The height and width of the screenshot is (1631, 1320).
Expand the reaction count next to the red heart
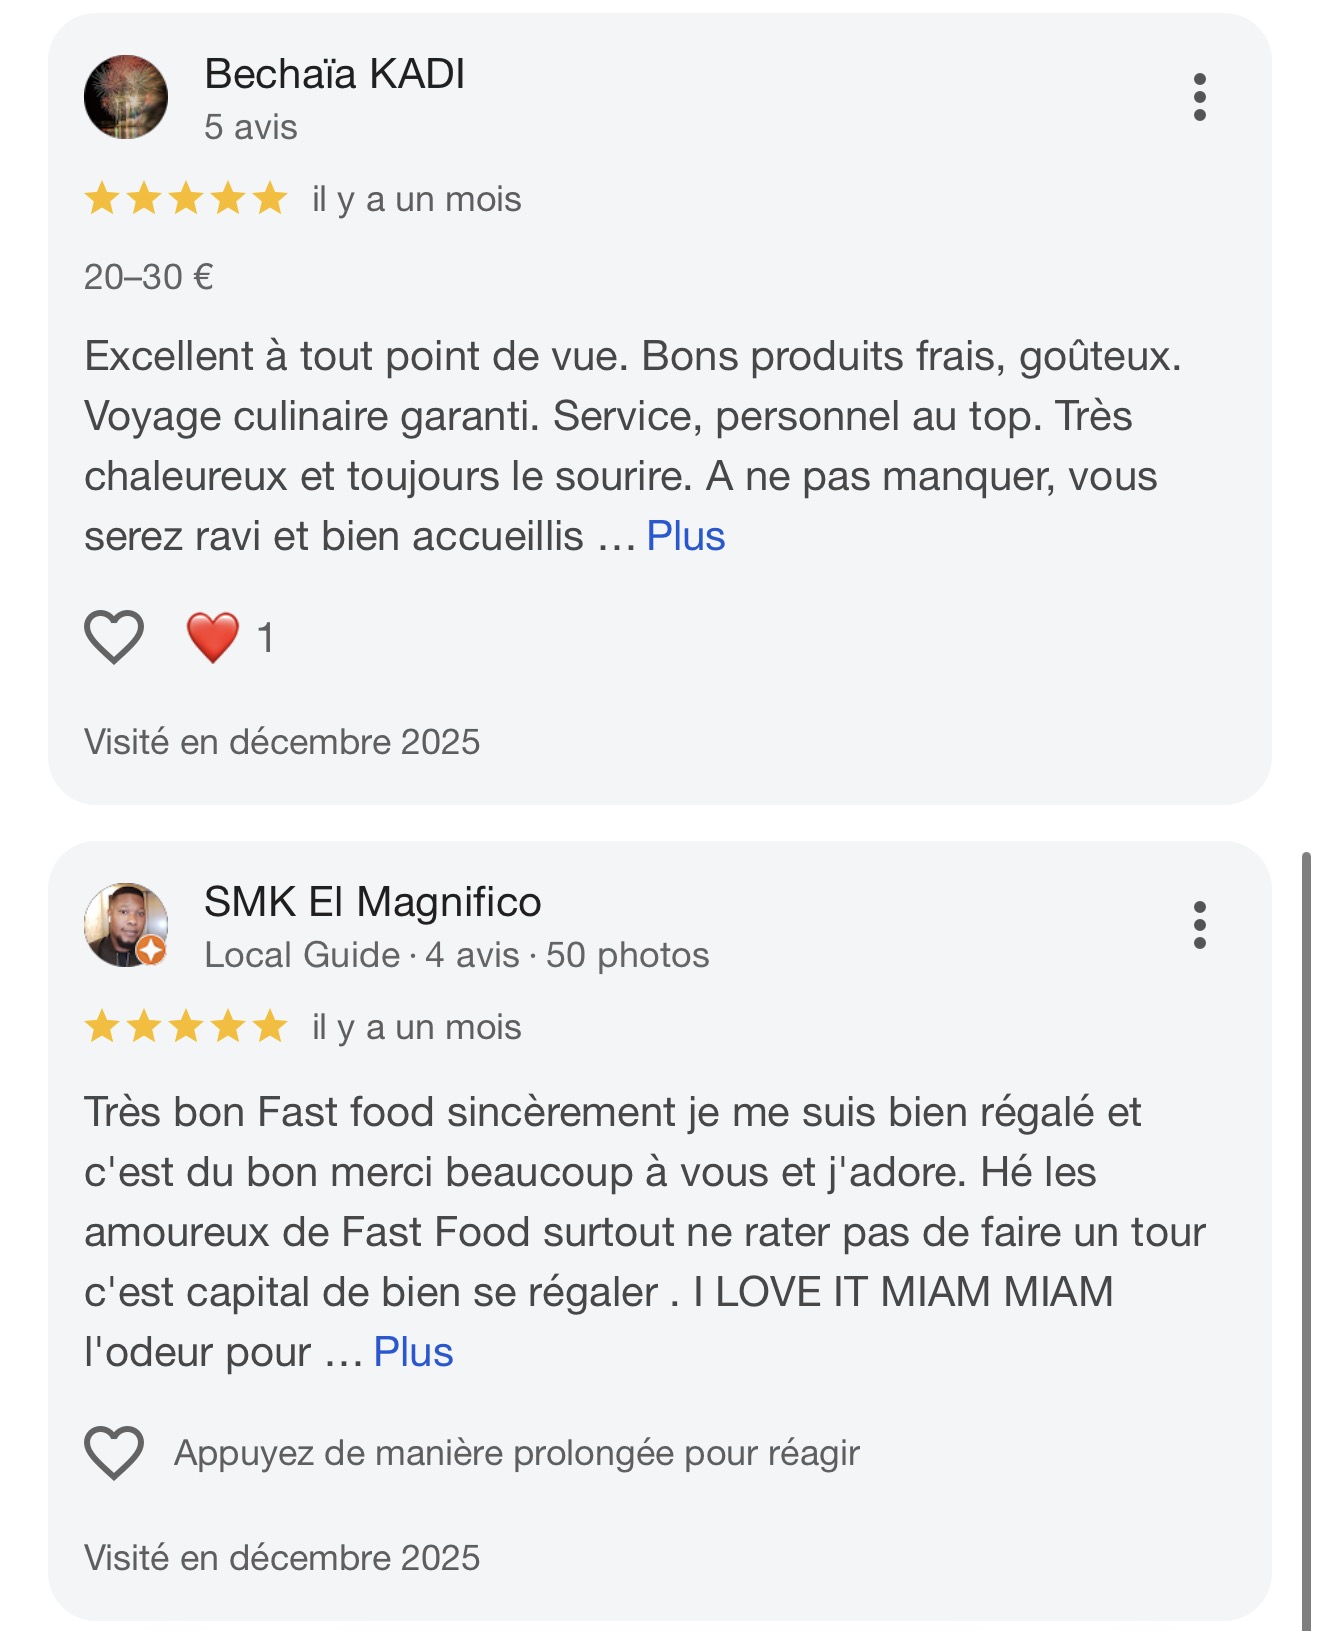pos(265,637)
